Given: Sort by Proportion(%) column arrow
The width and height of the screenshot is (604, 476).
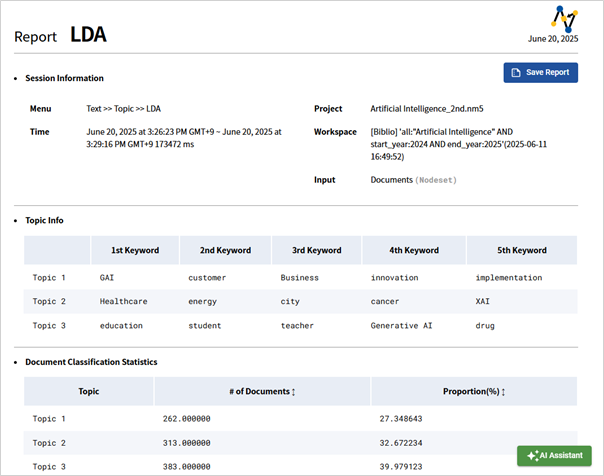Looking at the screenshot, I should [x=503, y=392].
